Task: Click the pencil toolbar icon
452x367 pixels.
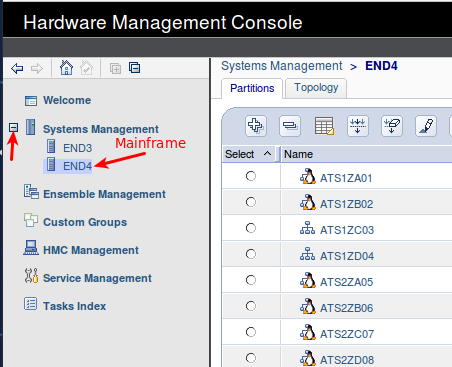Action: [426, 126]
